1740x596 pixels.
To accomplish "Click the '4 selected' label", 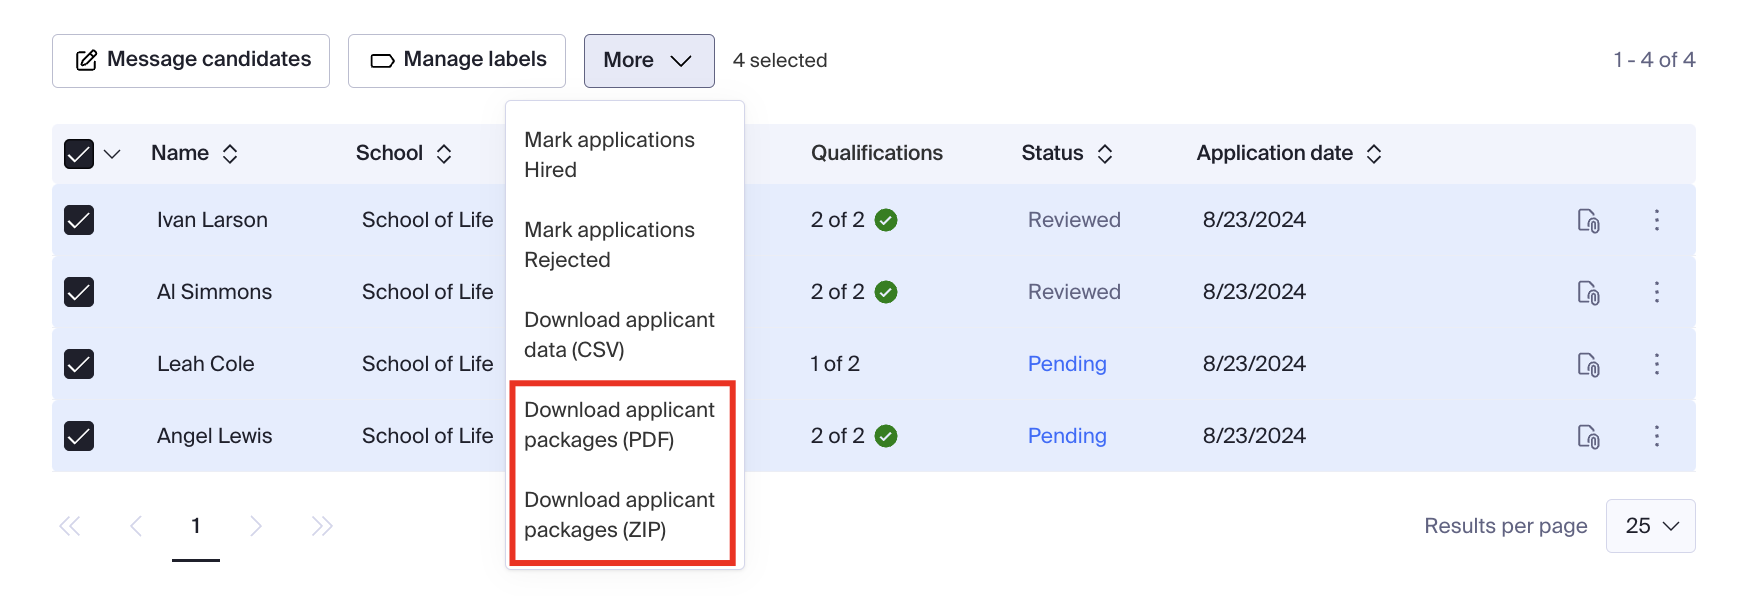I will coord(780,60).
